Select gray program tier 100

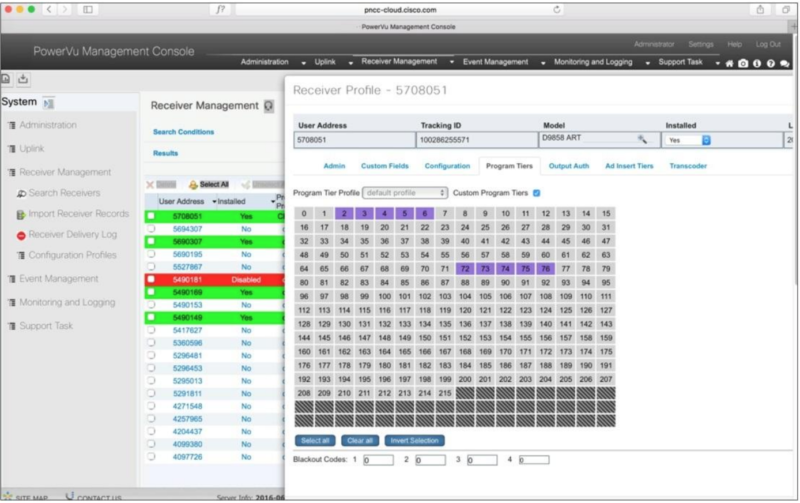pyautogui.click(x=384, y=296)
